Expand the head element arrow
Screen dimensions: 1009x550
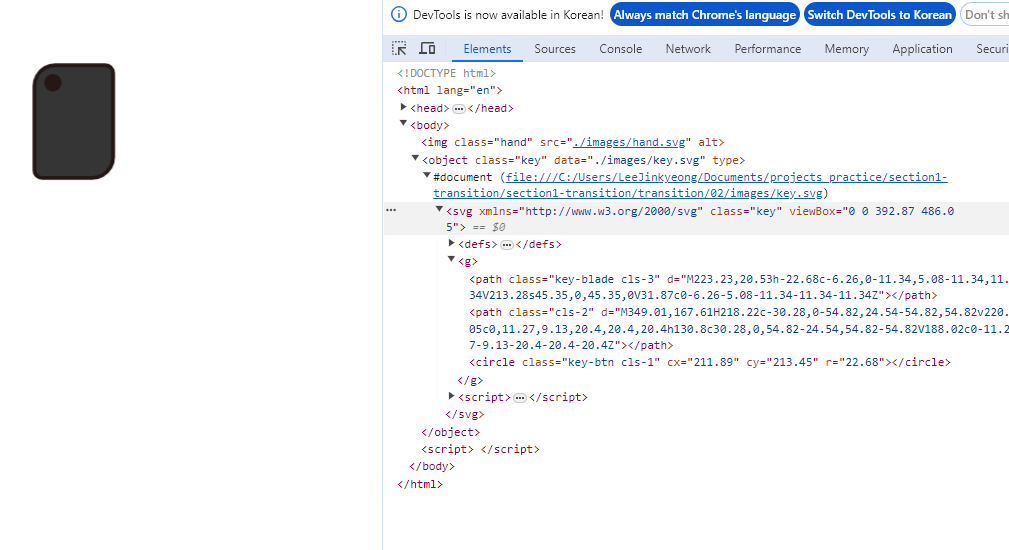[403, 107]
